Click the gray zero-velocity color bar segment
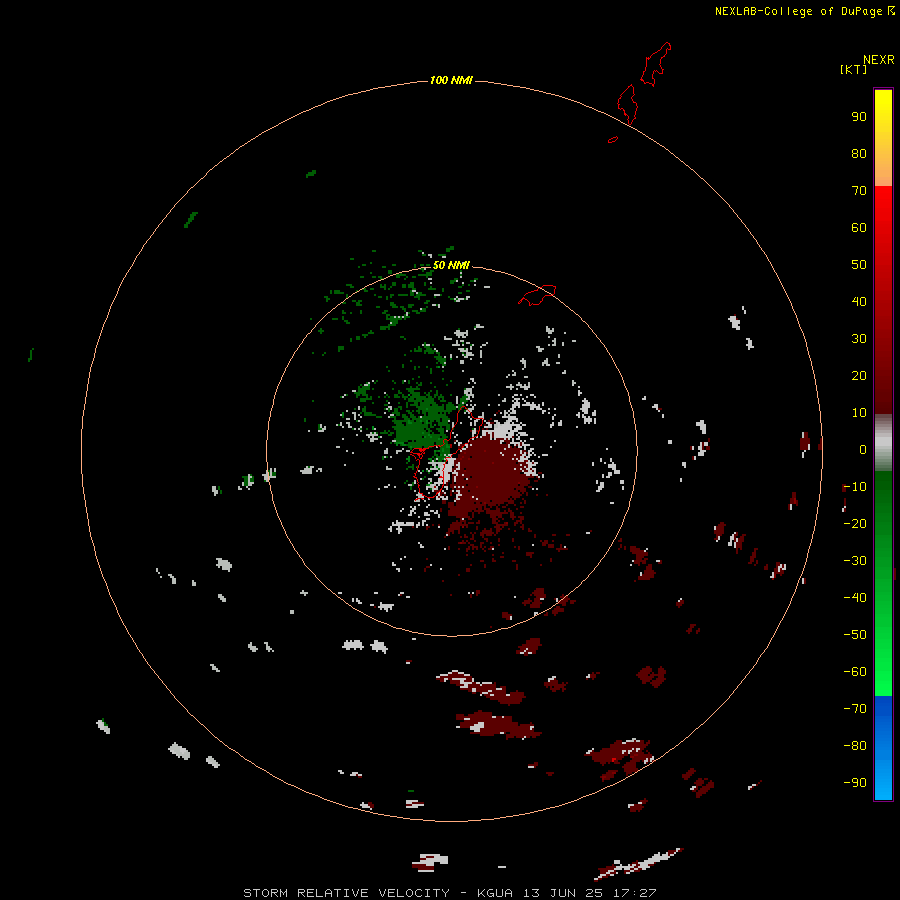The height and width of the screenshot is (900, 900). point(883,443)
